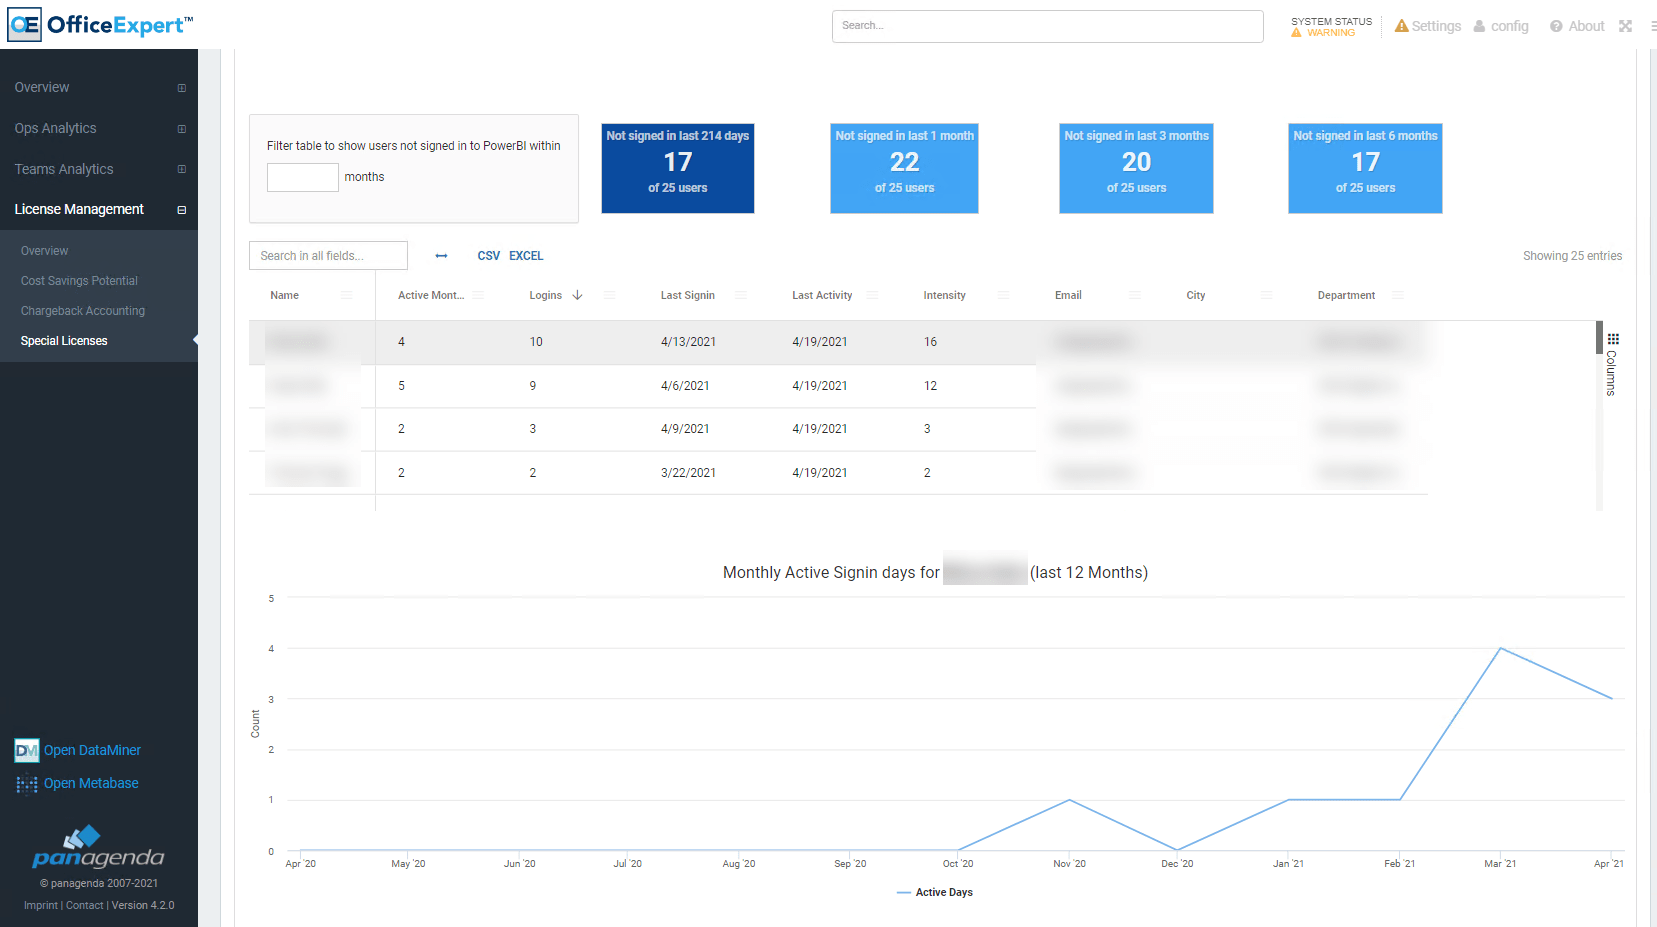
Task: Open the Last Signin column menu
Action: [741, 295]
